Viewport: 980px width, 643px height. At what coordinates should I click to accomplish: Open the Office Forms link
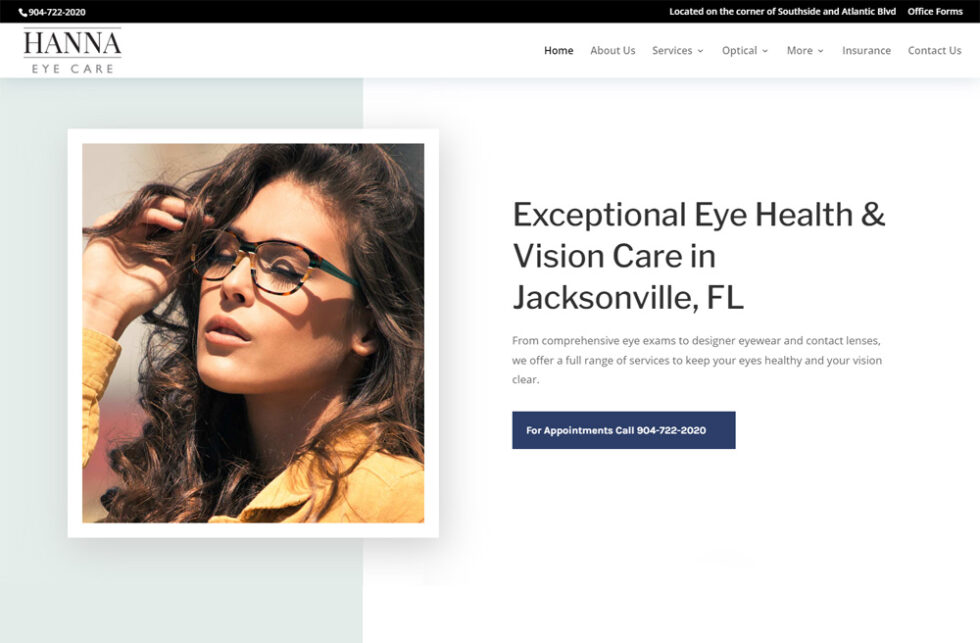click(934, 11)
